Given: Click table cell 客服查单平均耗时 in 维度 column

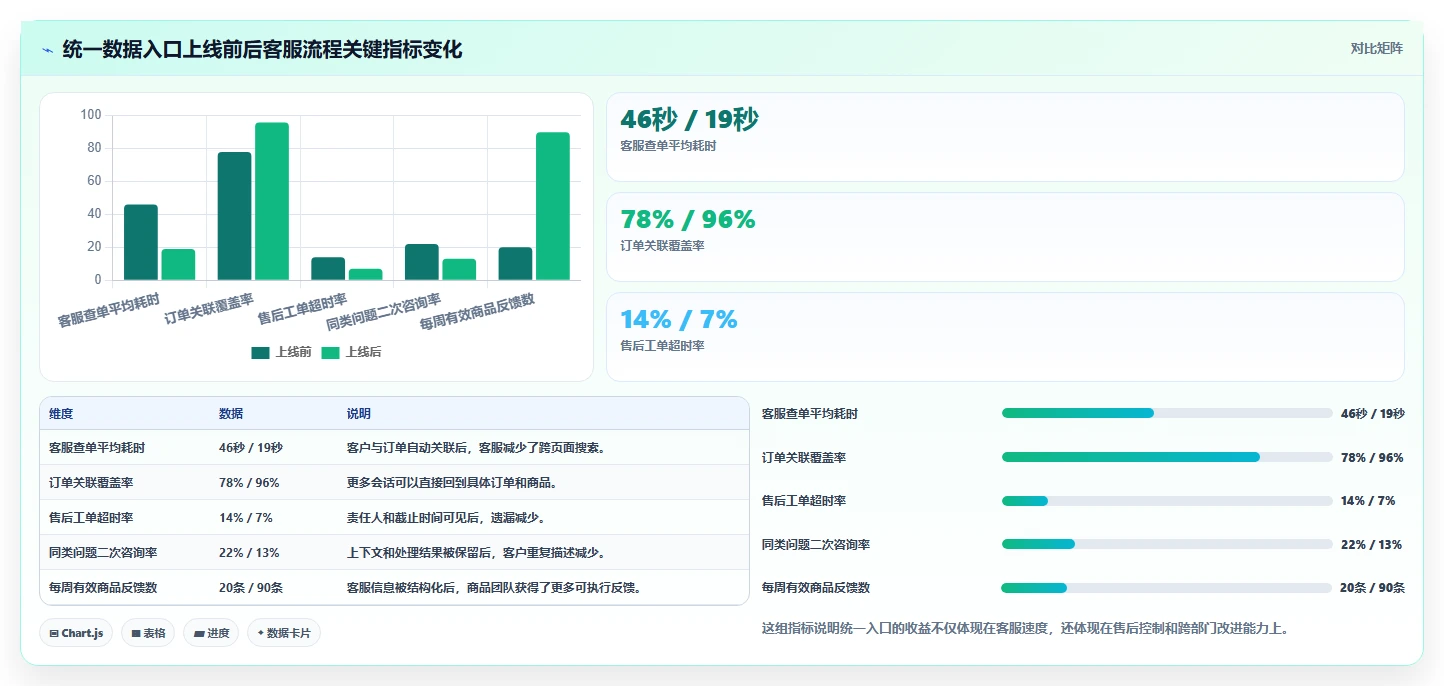Looking at the screenshot, I should pos(97,448).
